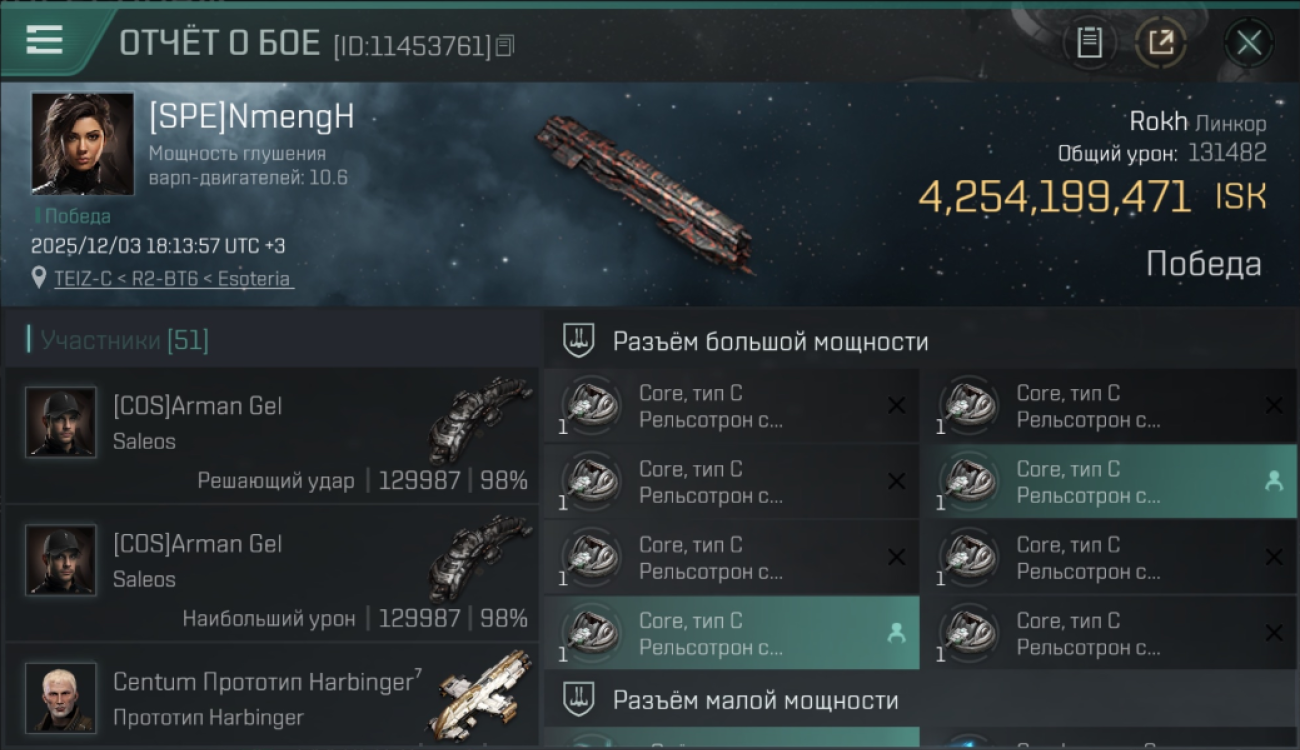Viewport: 1300px width, 750px height.
Task: Click the X on top-right railgun module
Action: click(1273, 405)
